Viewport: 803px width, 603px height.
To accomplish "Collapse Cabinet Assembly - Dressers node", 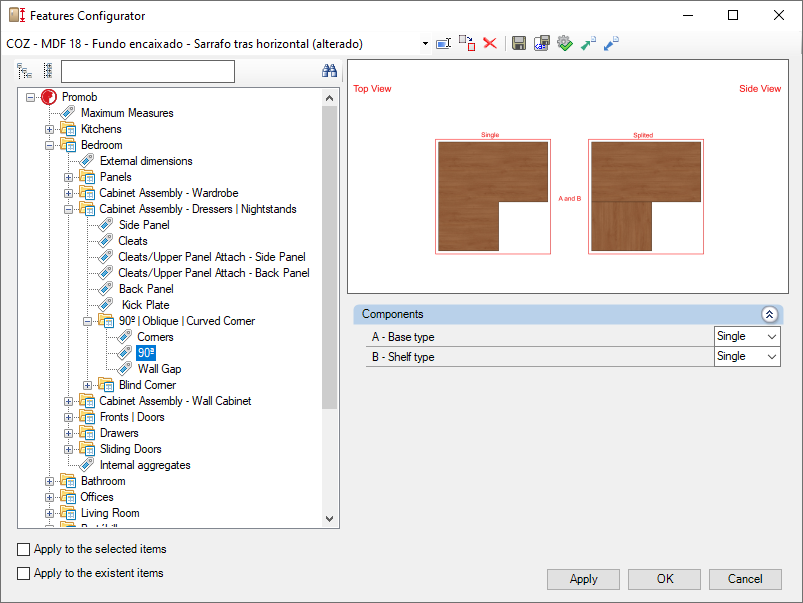I will [68, 209].
